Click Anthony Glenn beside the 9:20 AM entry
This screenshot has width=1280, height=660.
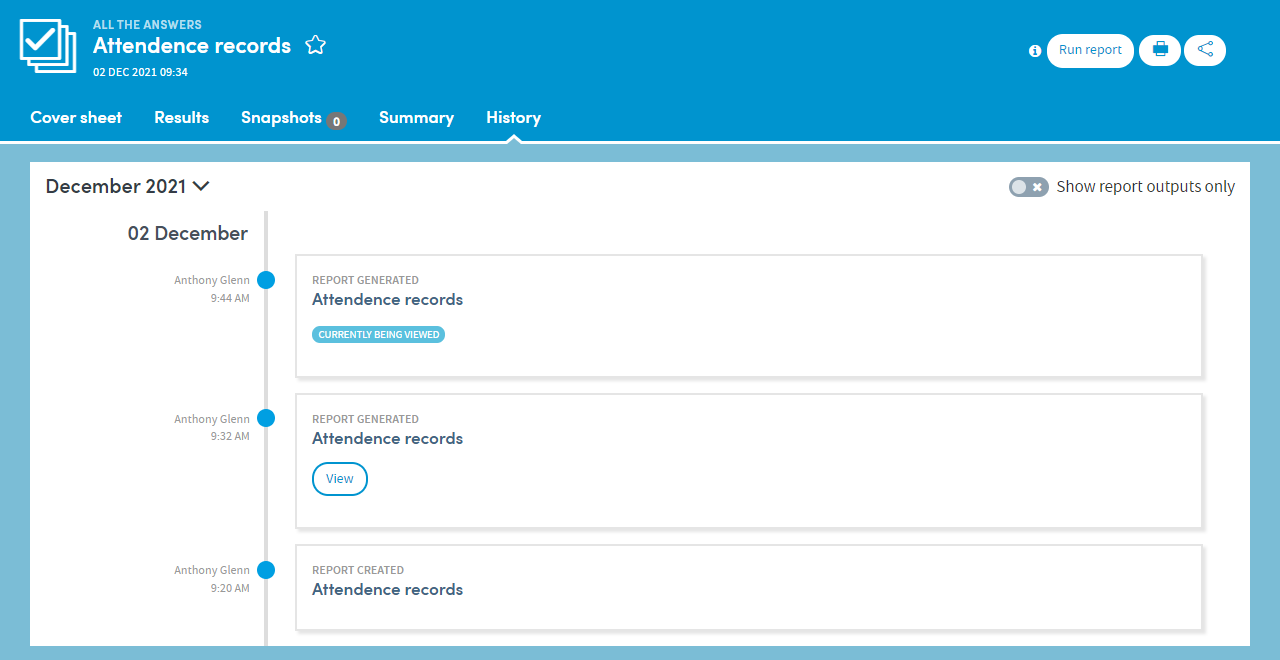pos(212,571)
